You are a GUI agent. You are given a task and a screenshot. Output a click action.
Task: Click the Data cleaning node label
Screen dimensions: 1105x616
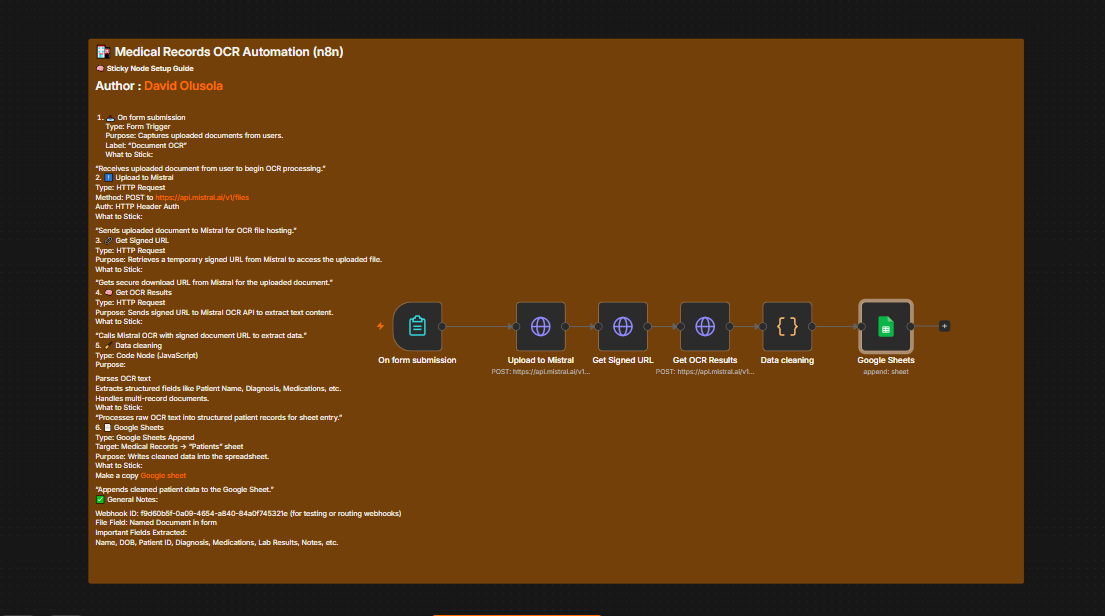click(787, 360)
